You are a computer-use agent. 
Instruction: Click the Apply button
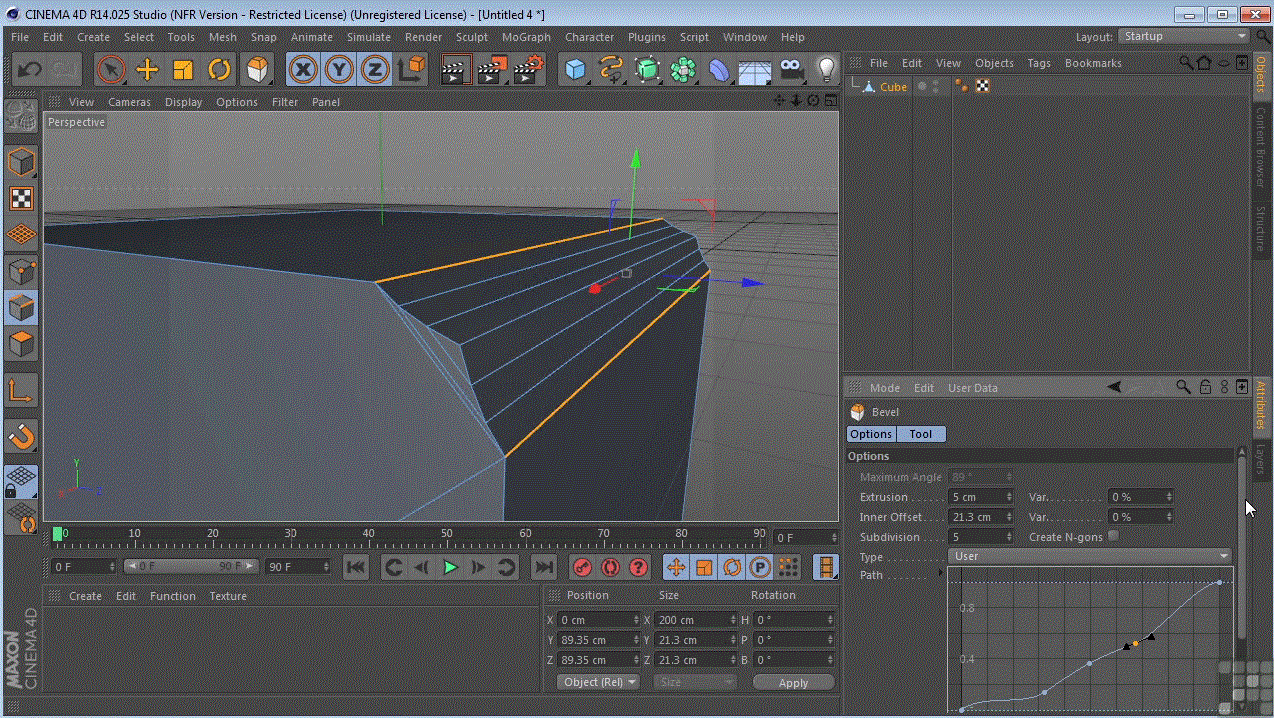pyautogui.click(x=793, y=682)
